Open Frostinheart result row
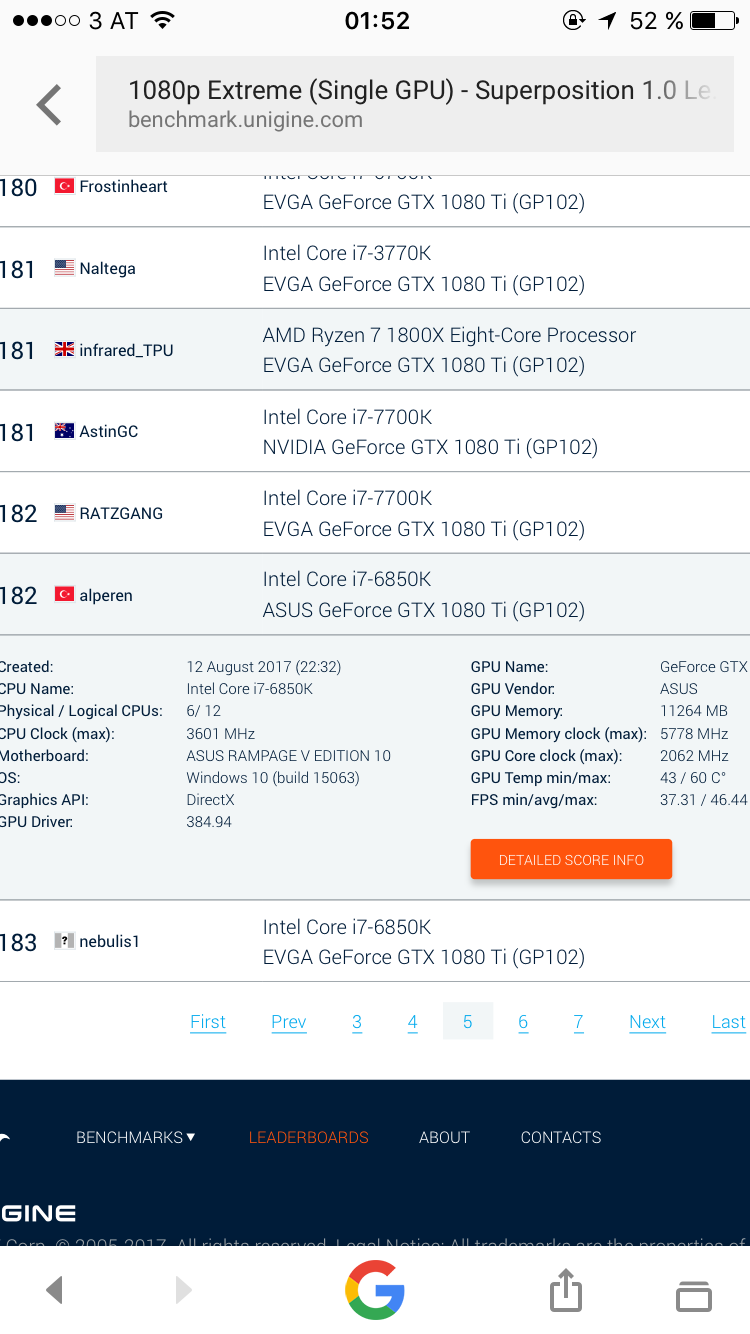The width and height of the screenshot is (750, 1334). click(375, 200)
